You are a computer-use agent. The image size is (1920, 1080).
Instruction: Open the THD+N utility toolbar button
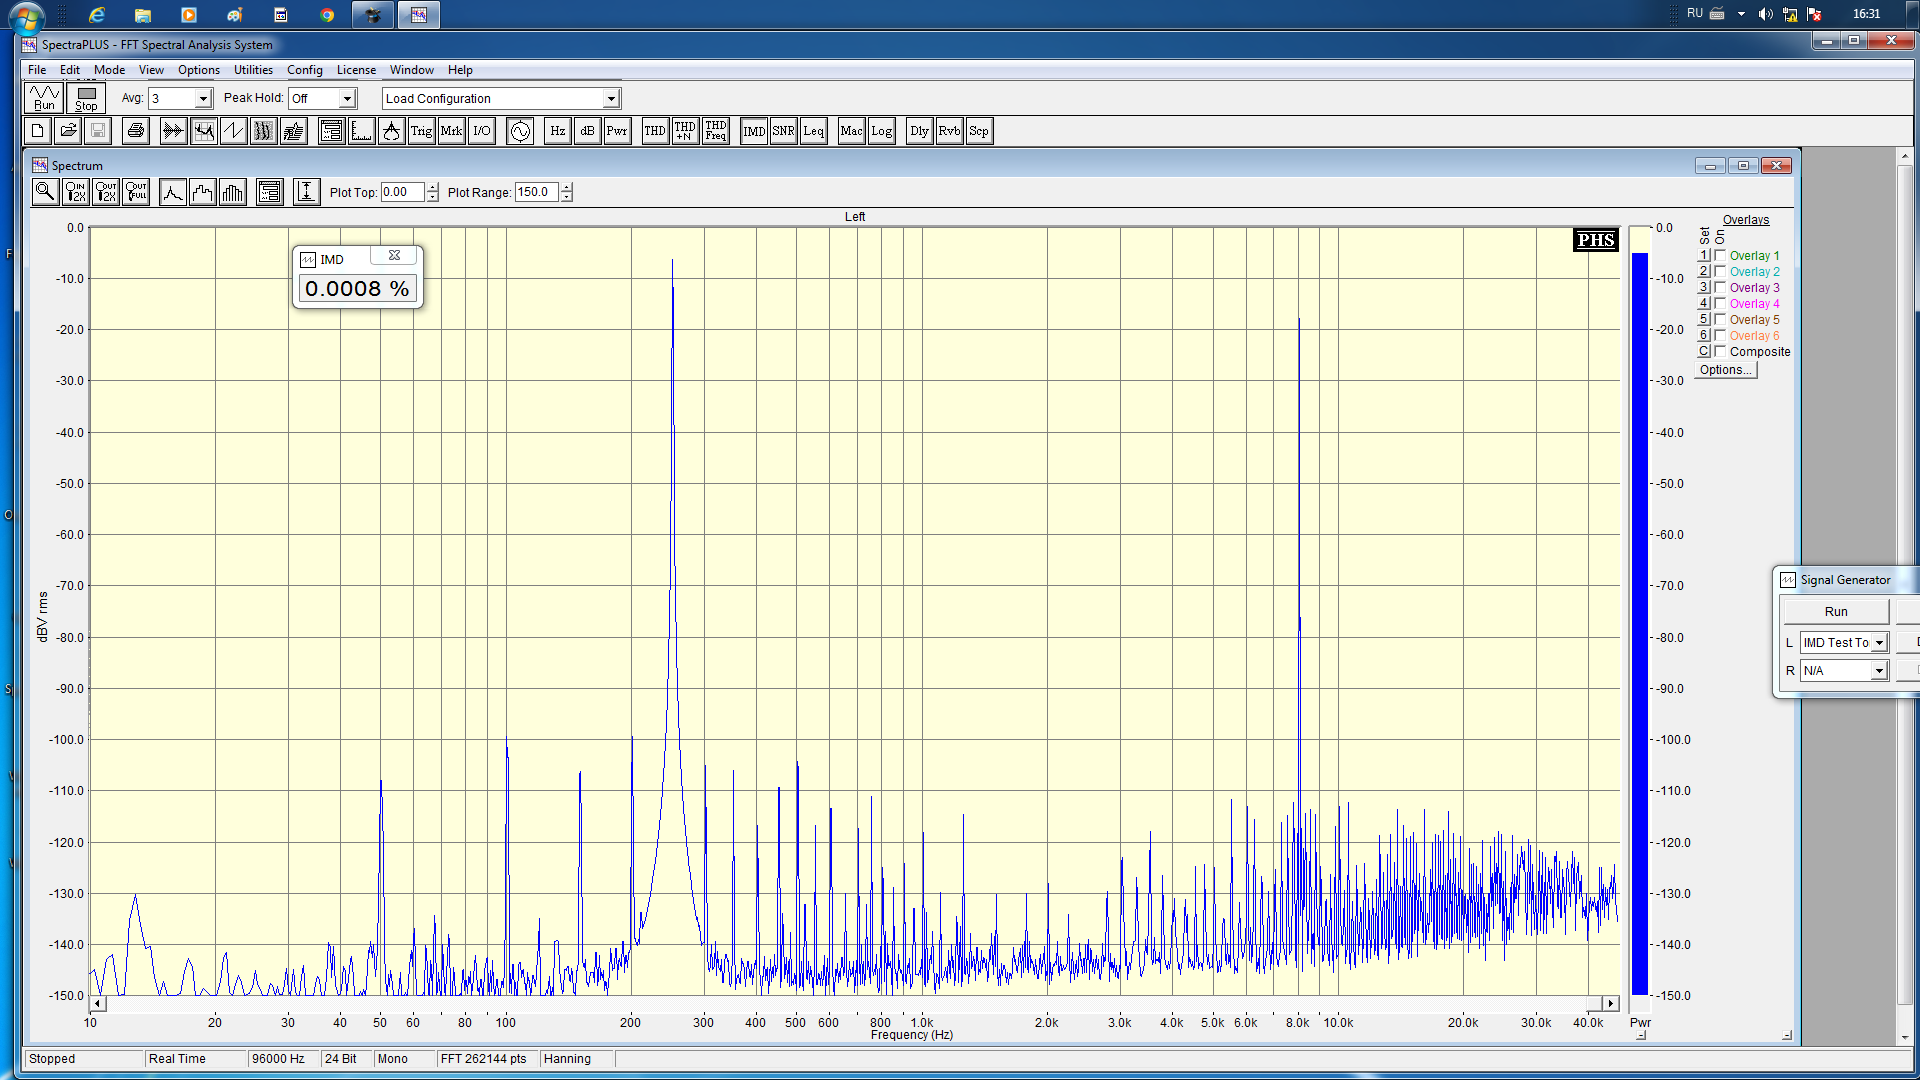pyautogui.click(x=685, y=131)
